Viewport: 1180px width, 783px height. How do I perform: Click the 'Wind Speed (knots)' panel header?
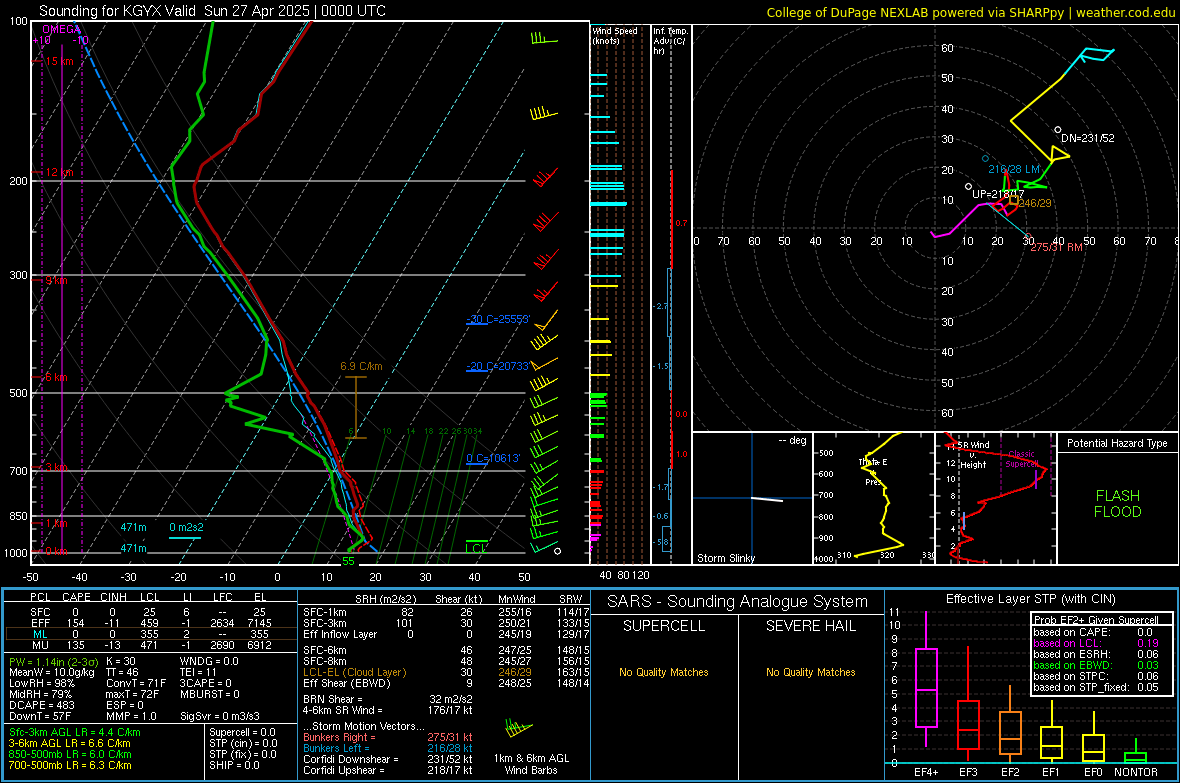coord(615,35)
